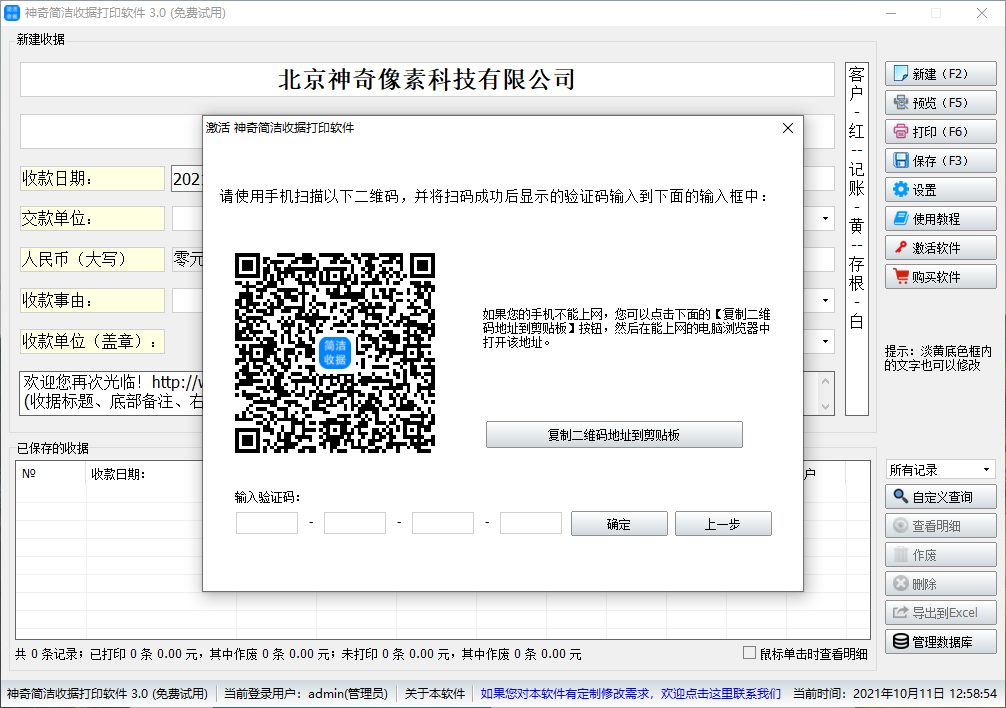This screenshot has height=708, width=1006.
Task: Confirm code with 确定 button
Action: pyautogui.click(x=619, y=524)
